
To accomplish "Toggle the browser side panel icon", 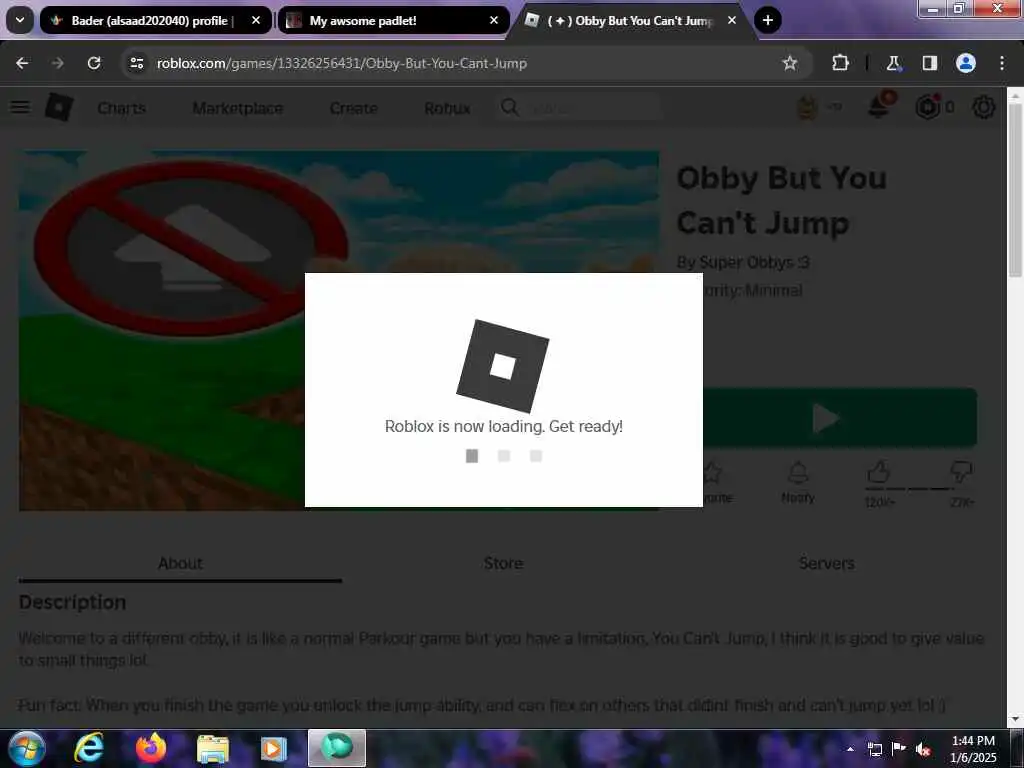I will 930,63.
